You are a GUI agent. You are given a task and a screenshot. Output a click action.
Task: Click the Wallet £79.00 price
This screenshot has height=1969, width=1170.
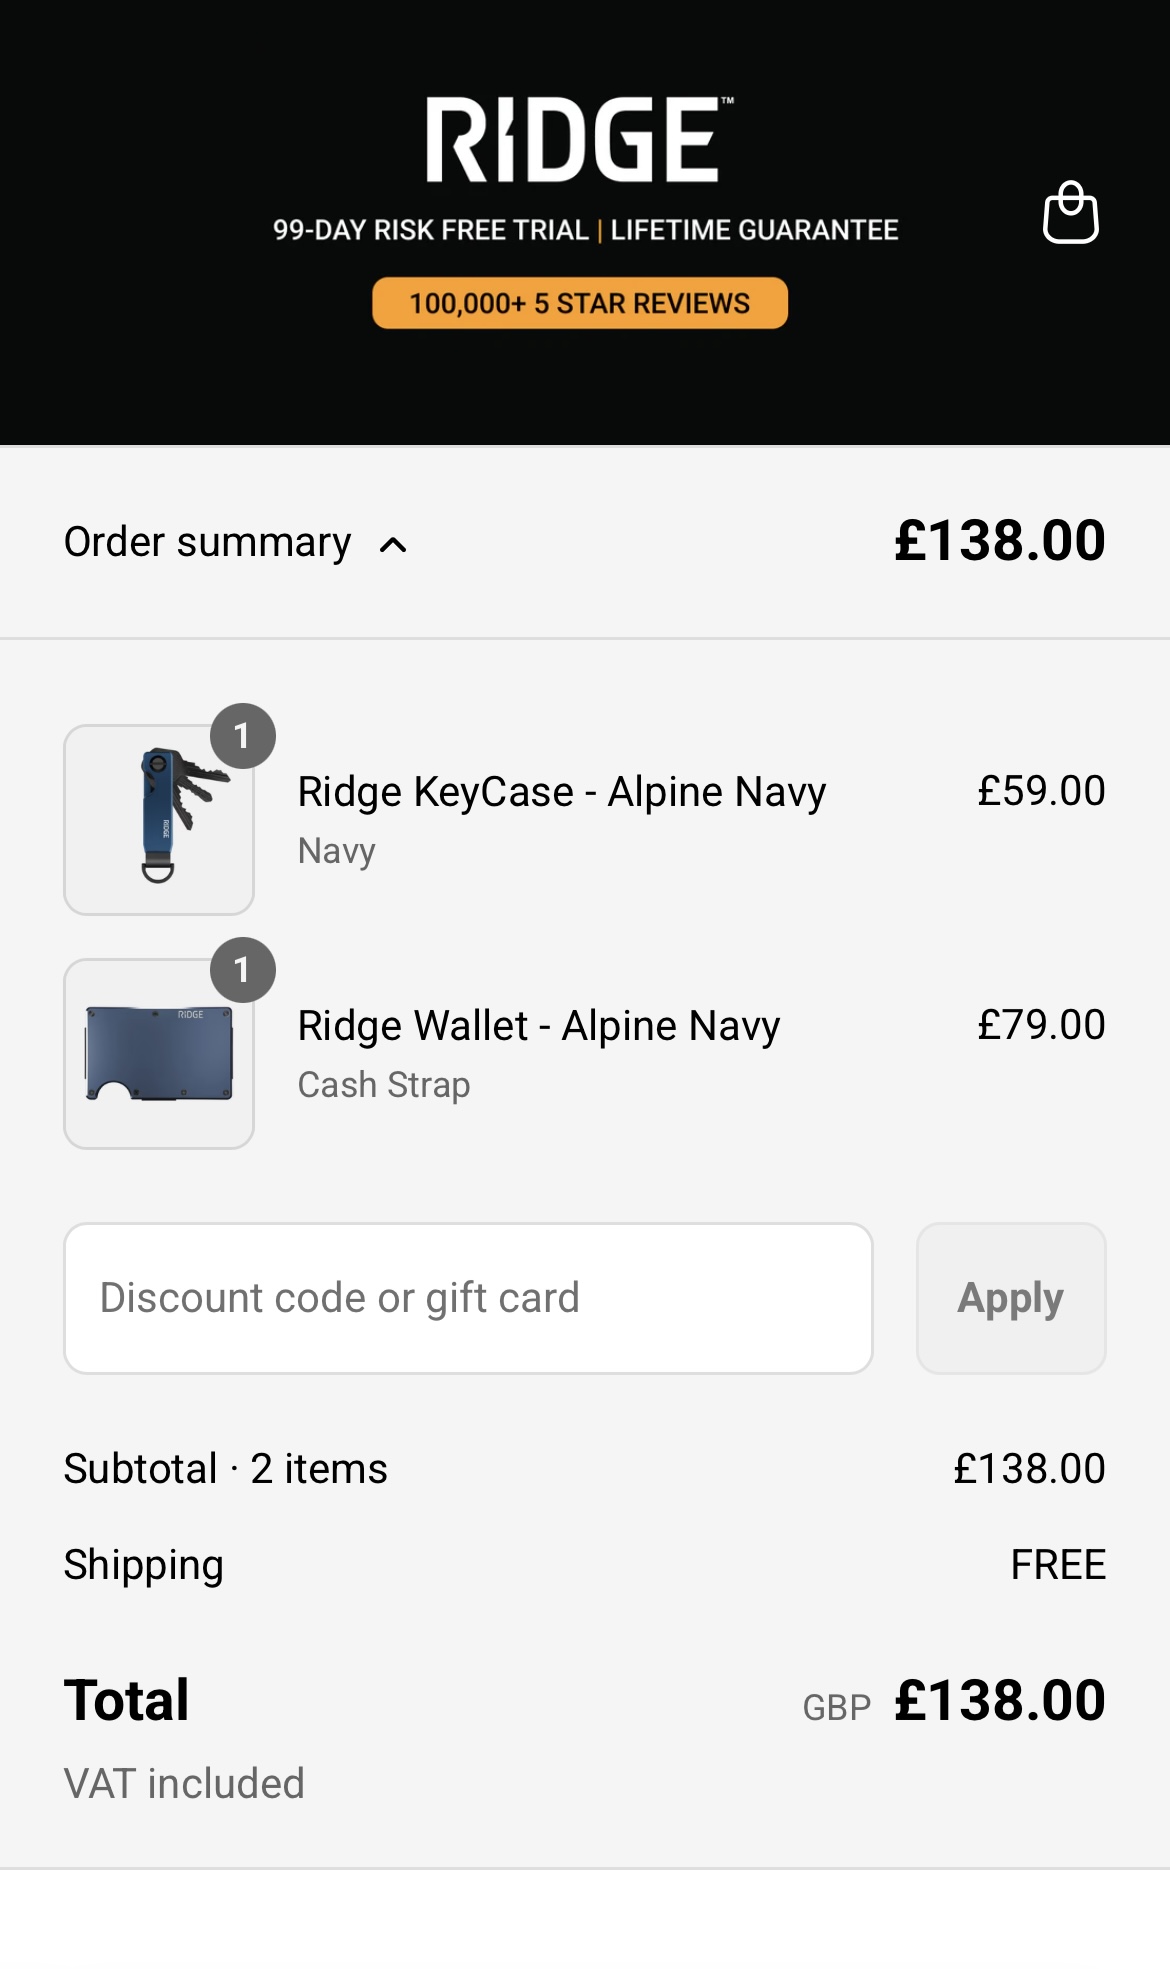pyautogui.click(x=1041, y=1025)
